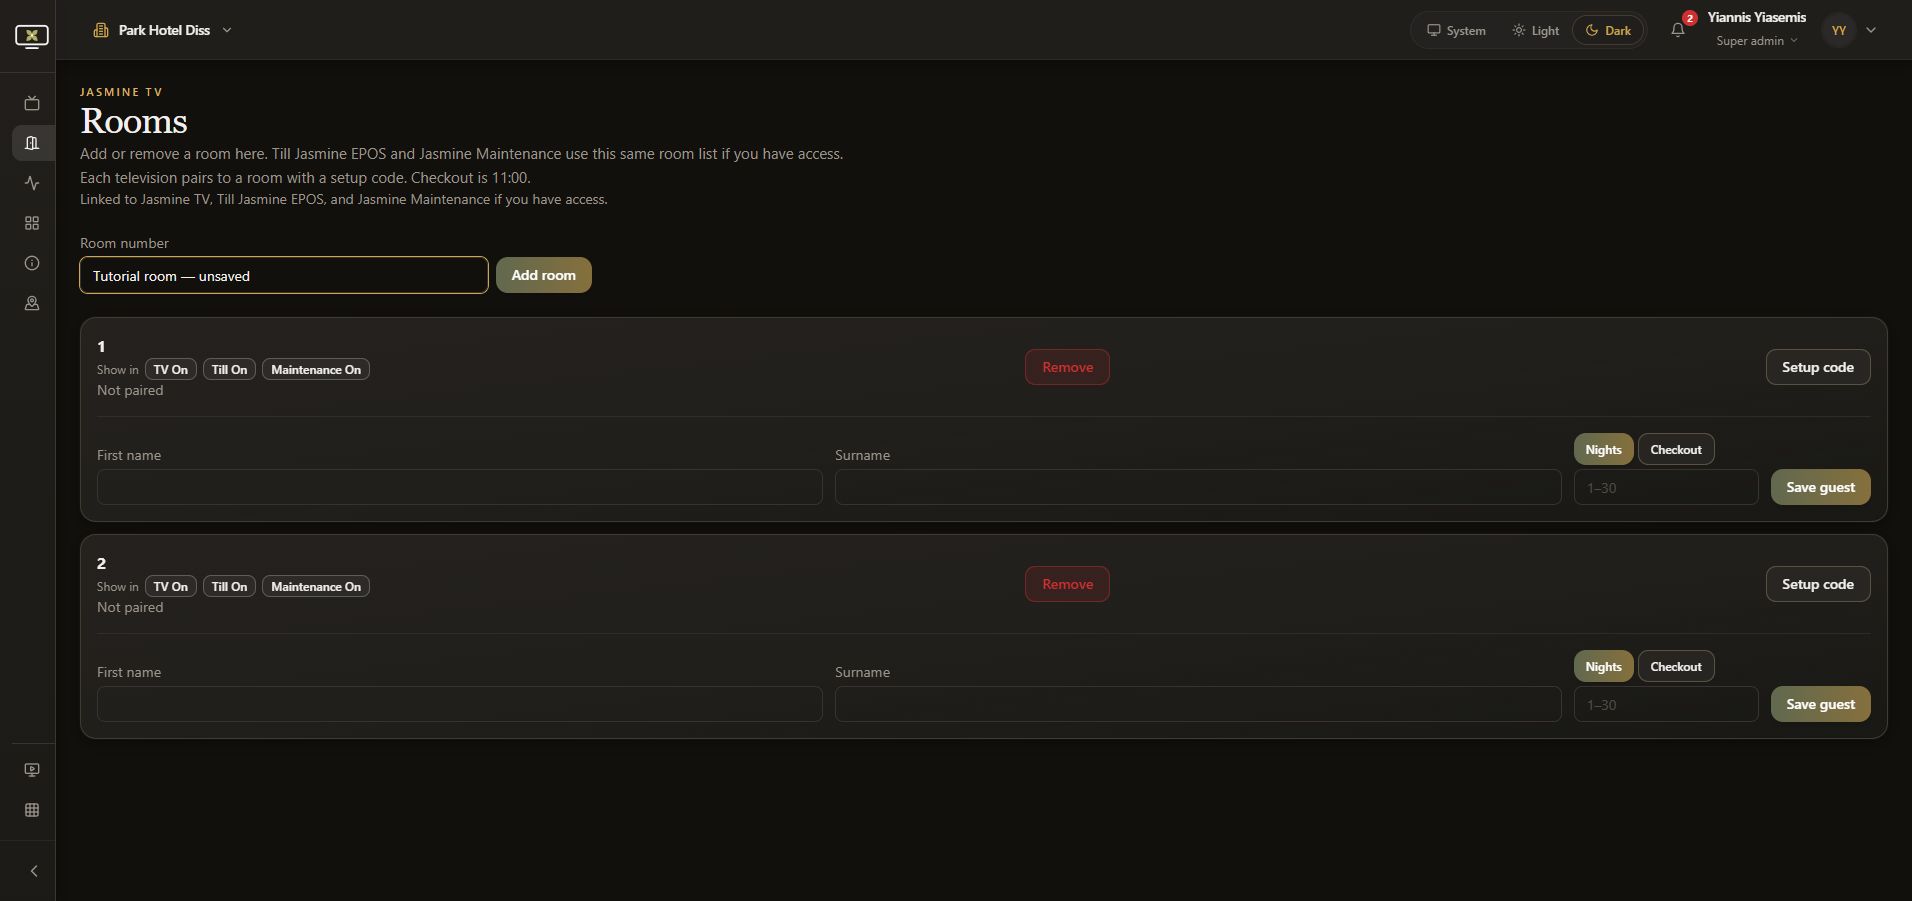The height and width of the screenshot is (901, 1912).
Task: Click the Surname field for room 2
Action: tap(1198, 704)
